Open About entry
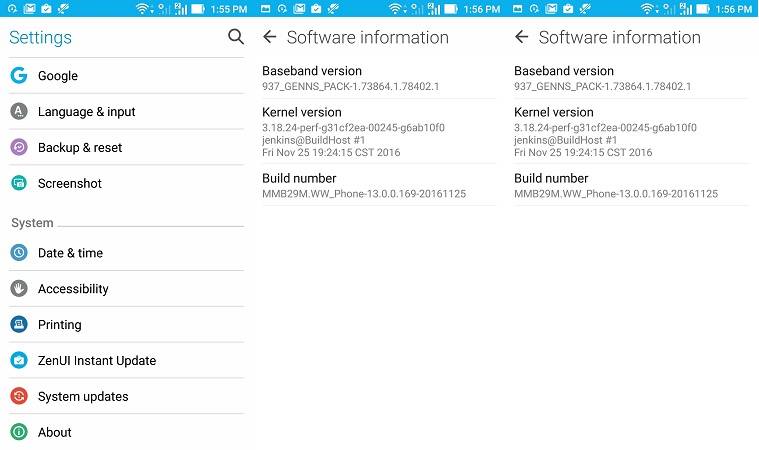This screenshot has width=759, height=450. [126, 432]
